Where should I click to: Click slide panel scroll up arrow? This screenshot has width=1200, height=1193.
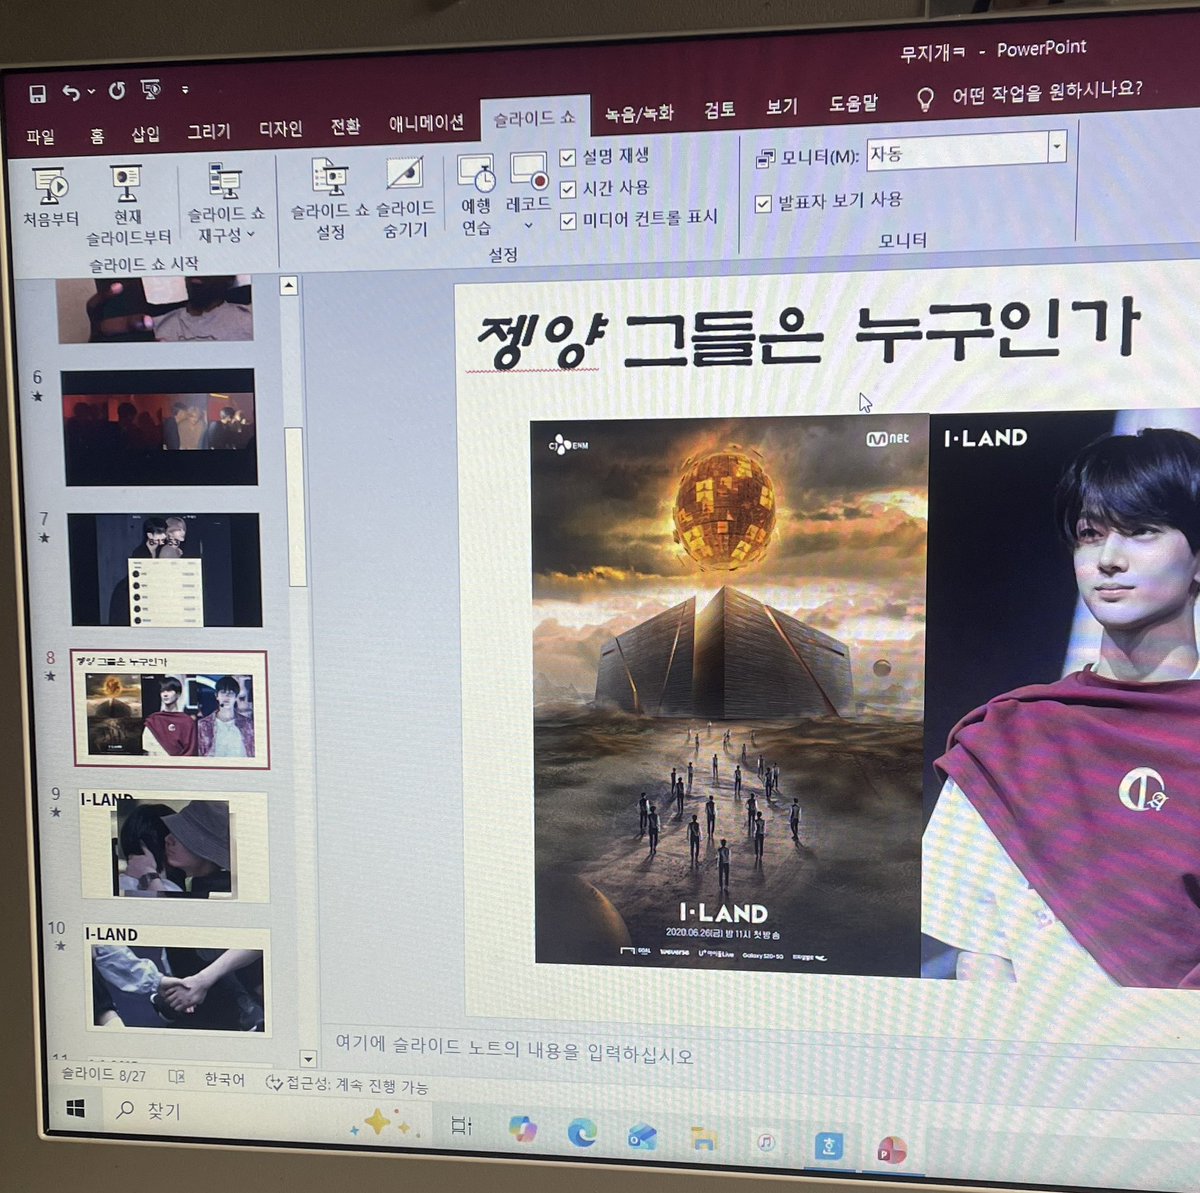pos(289,286)
